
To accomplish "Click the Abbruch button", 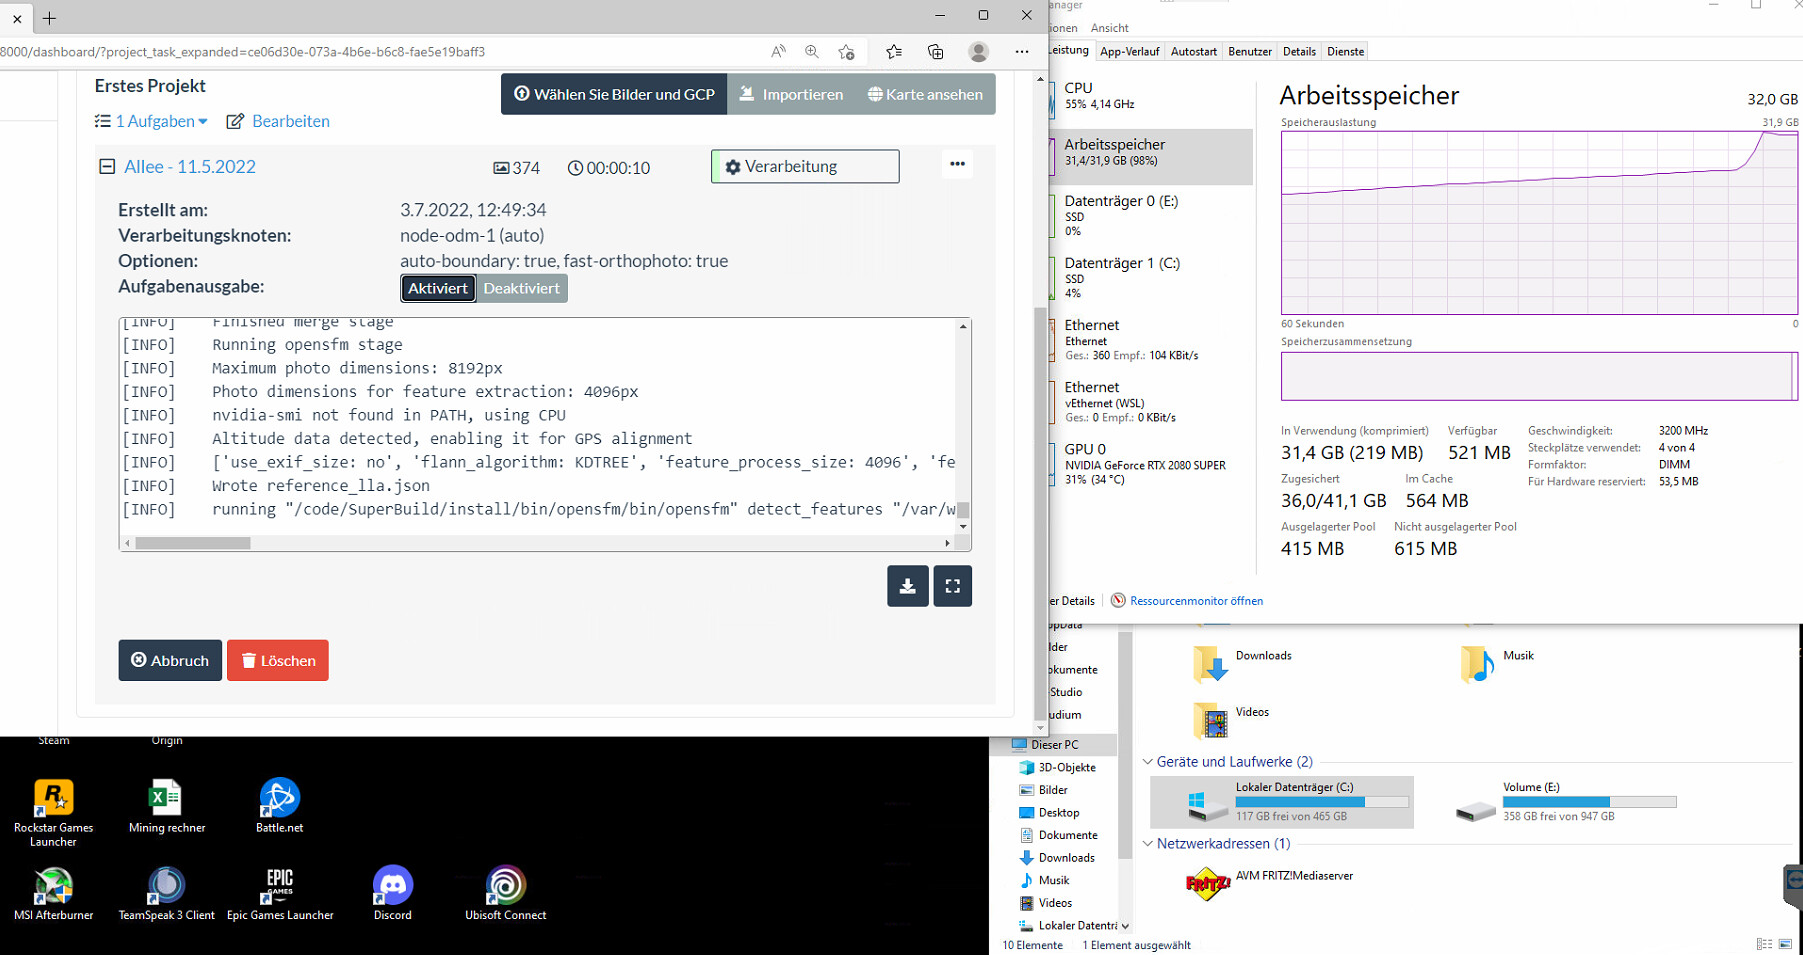I will tap(170, 661).
